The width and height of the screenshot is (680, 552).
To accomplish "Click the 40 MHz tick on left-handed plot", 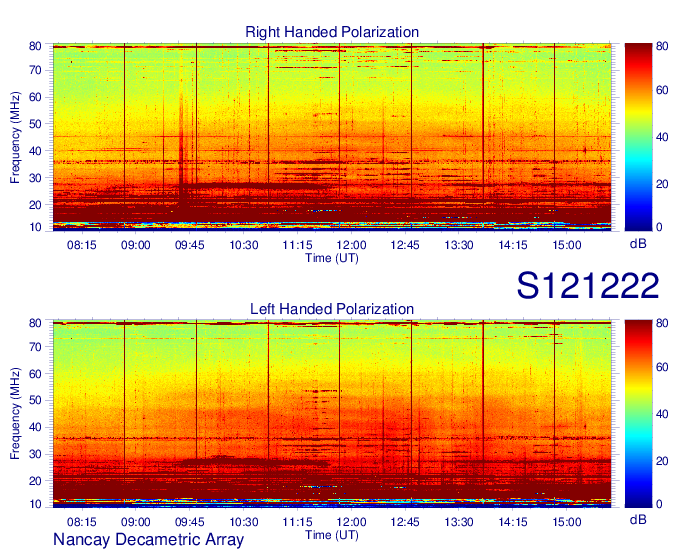I will [35, 427].
